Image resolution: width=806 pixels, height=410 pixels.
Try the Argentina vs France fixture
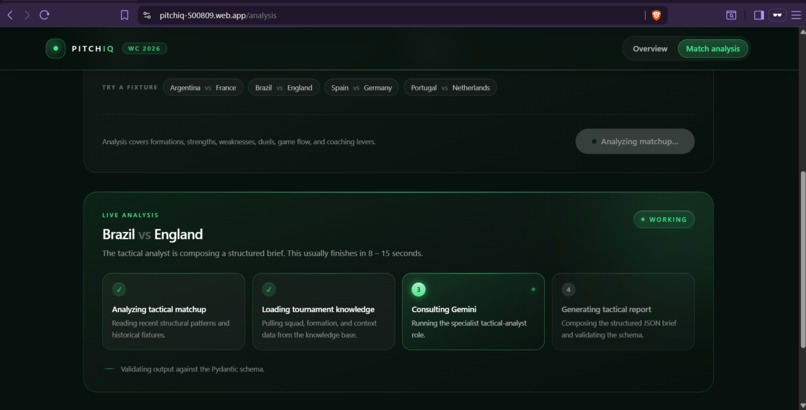(203, 87)
